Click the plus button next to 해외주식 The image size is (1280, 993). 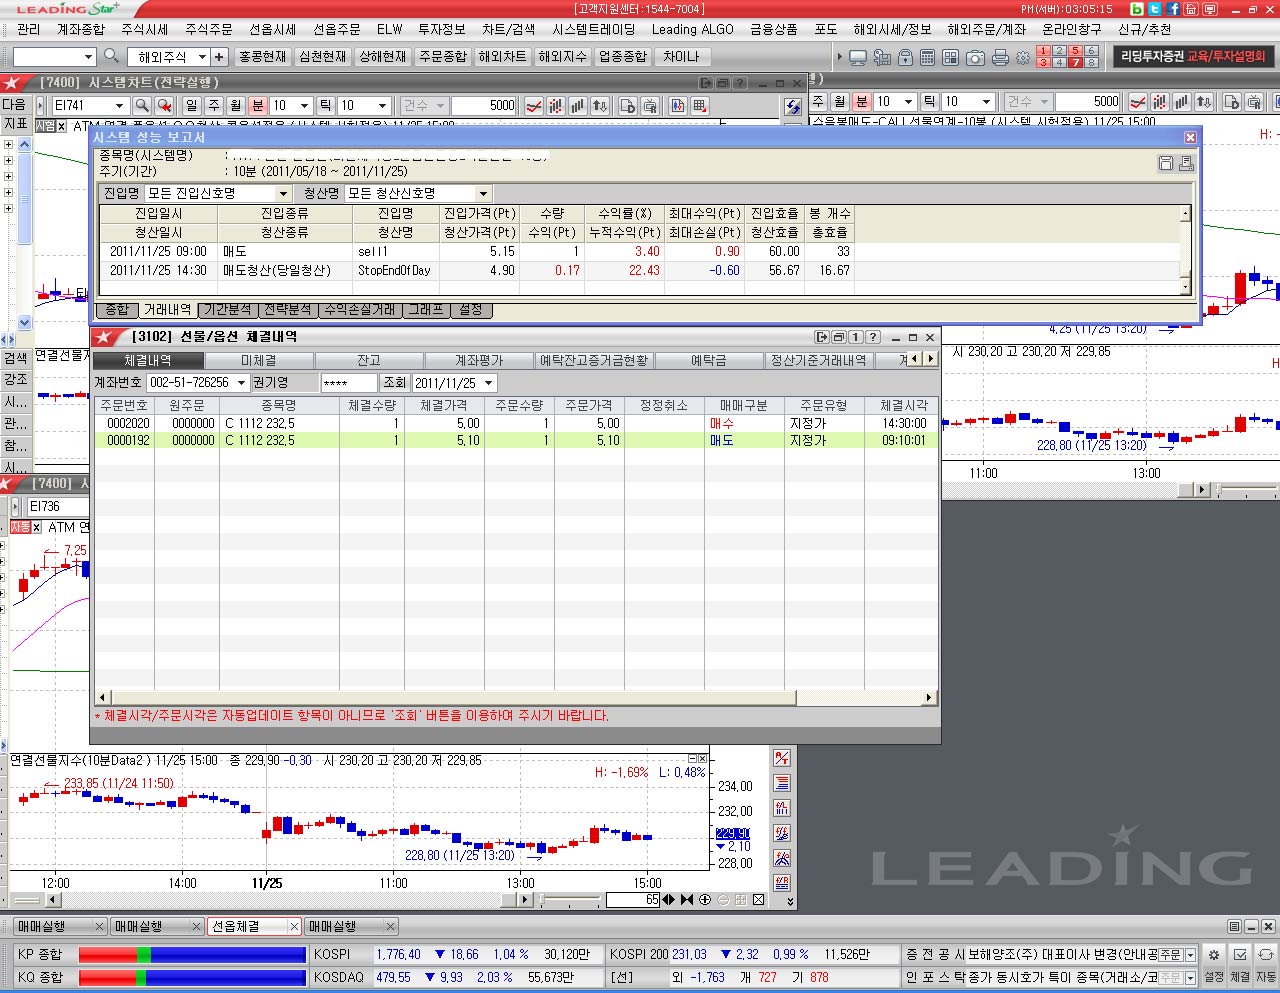pyautogui.click(x=219, y=57)
